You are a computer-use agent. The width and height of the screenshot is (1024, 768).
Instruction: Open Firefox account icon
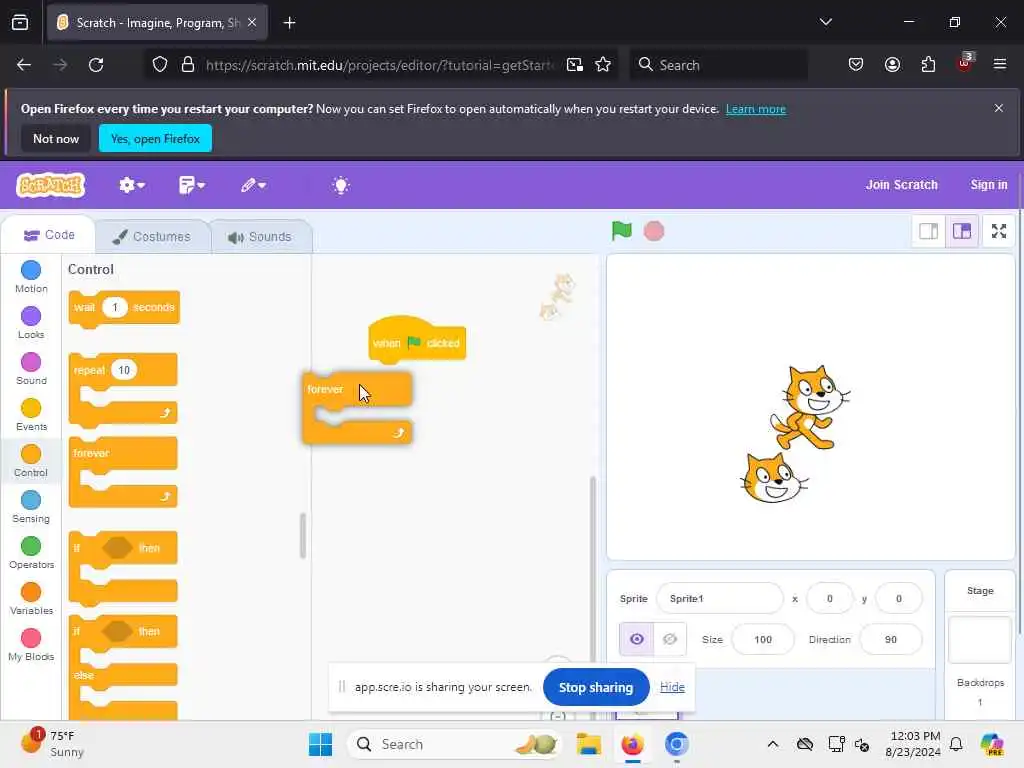click(x=892, y=65)
